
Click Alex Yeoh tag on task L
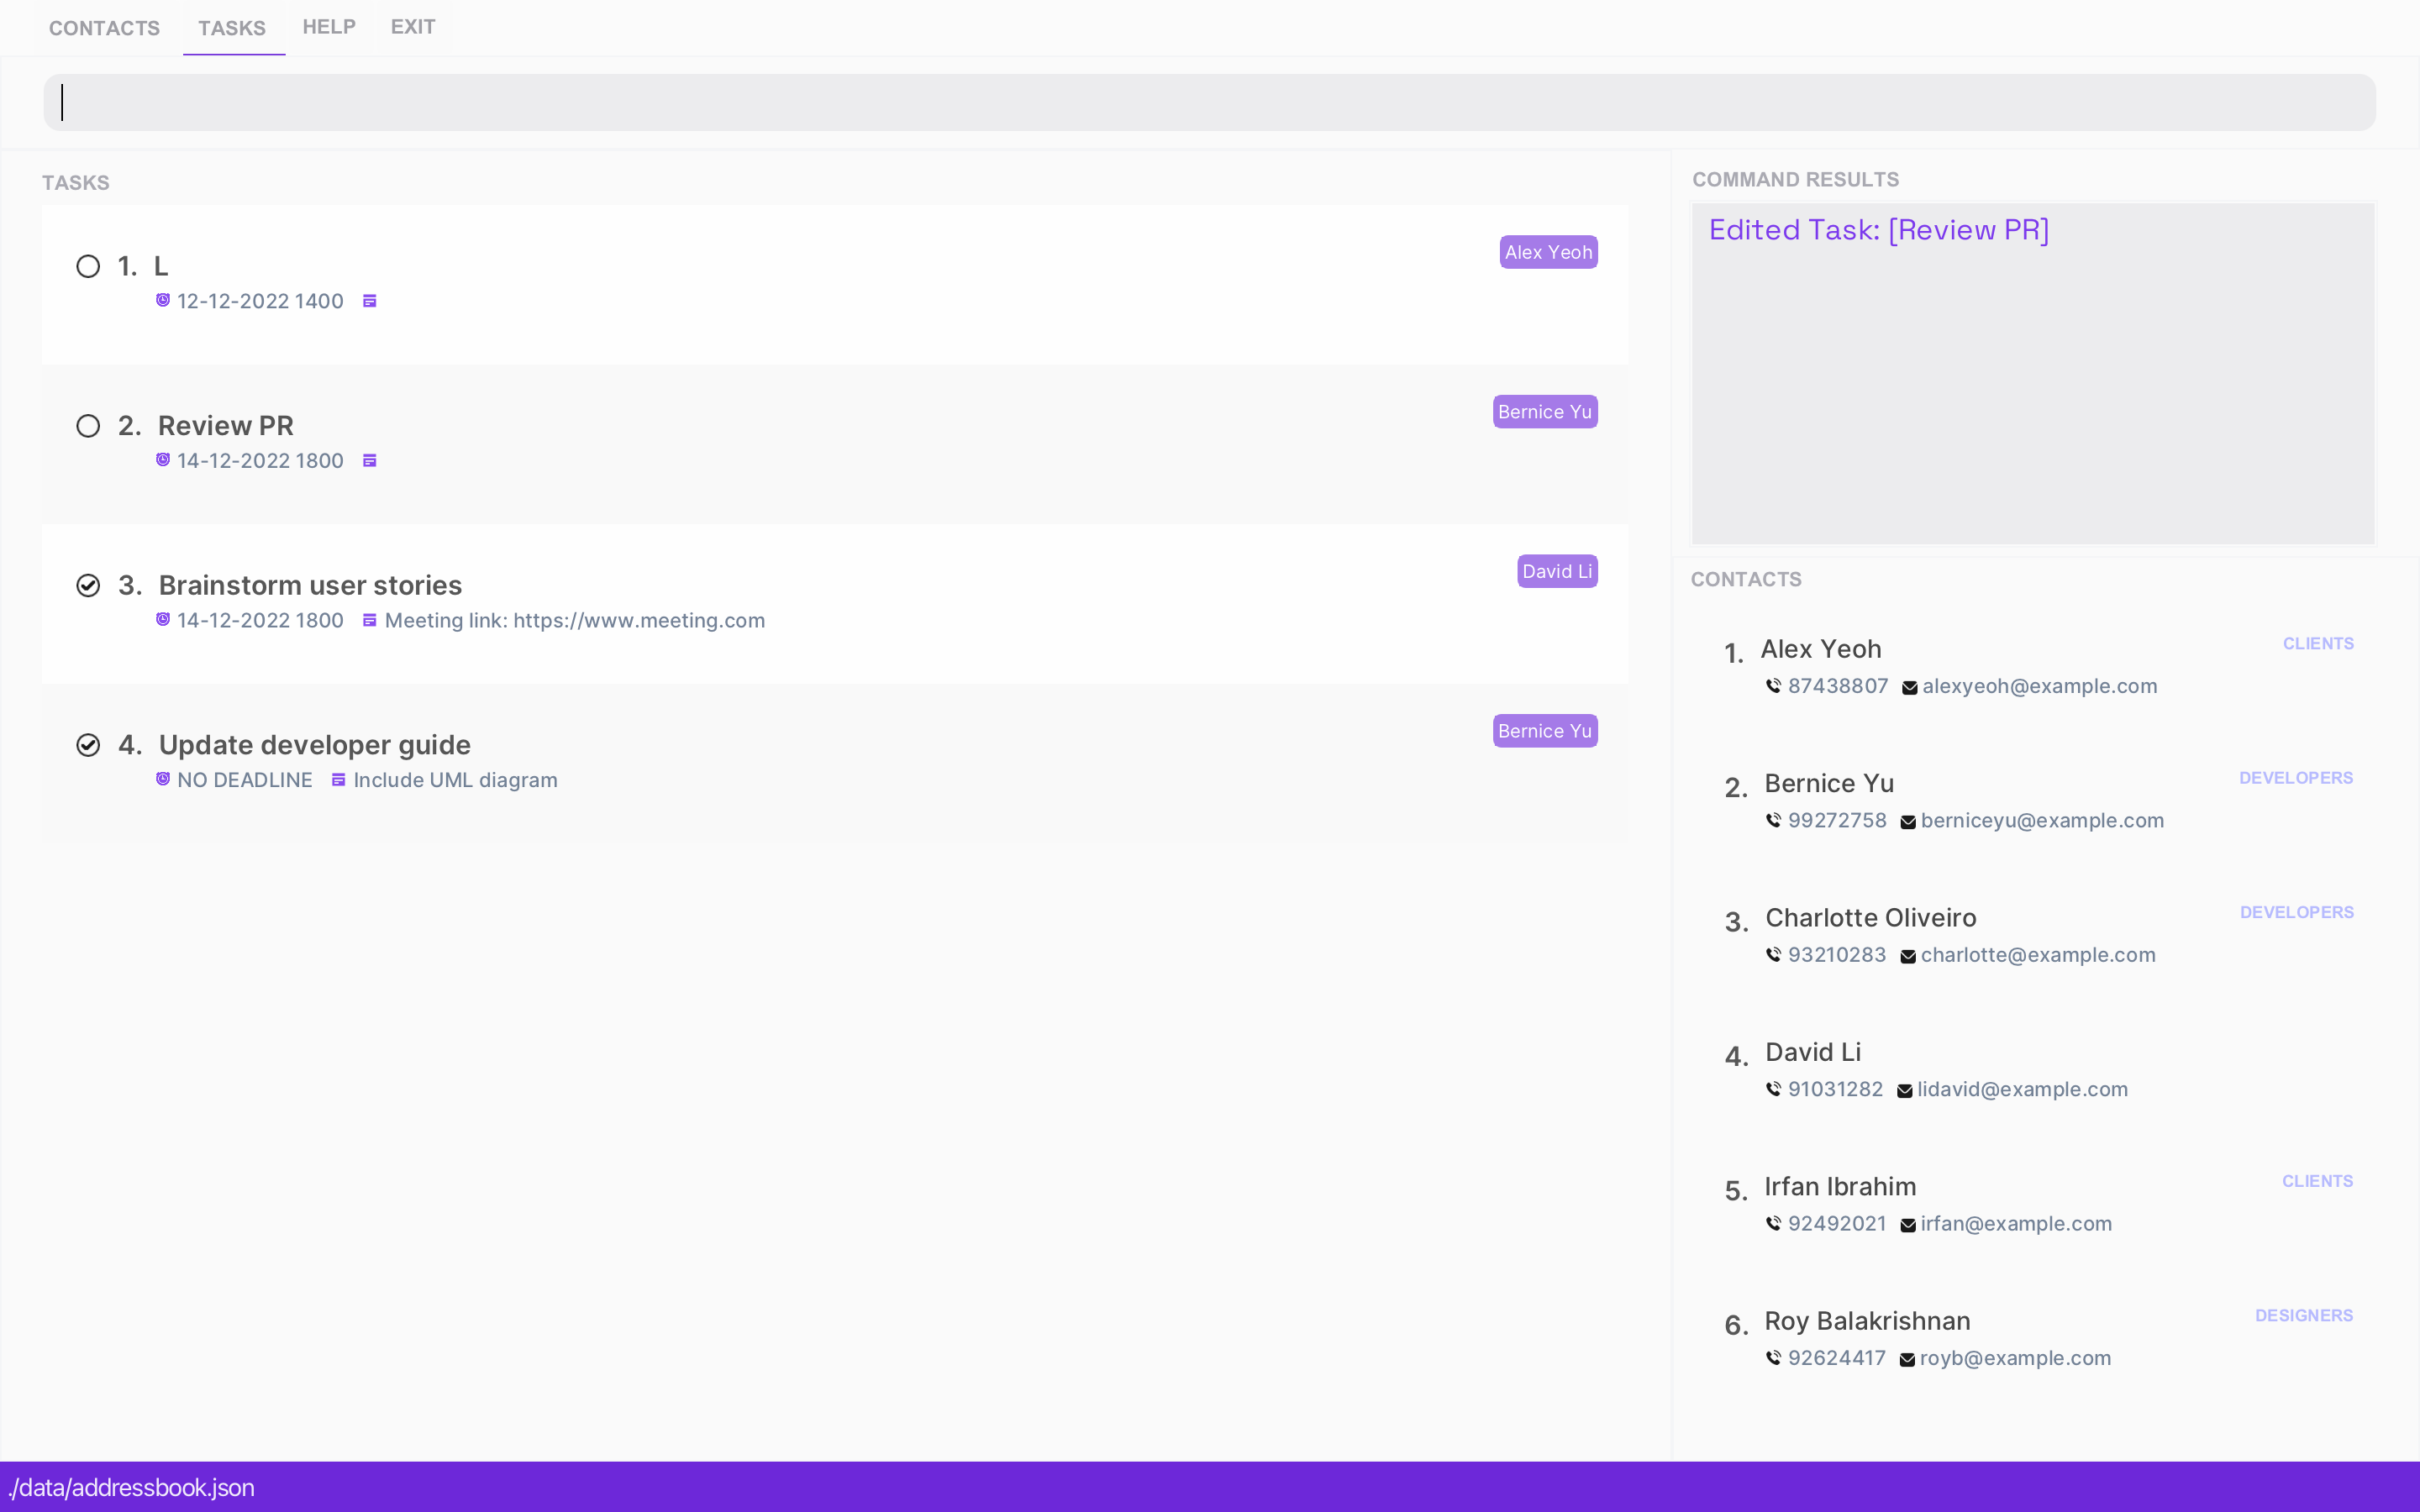point(1547,252)
